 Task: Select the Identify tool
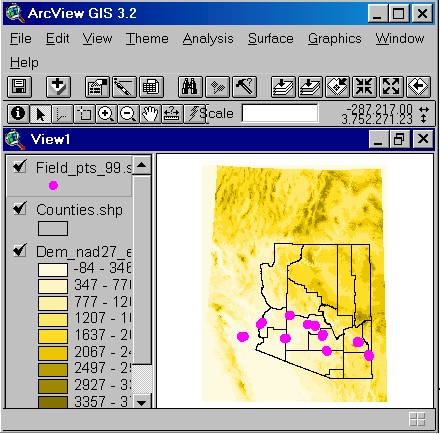[18, 114]
